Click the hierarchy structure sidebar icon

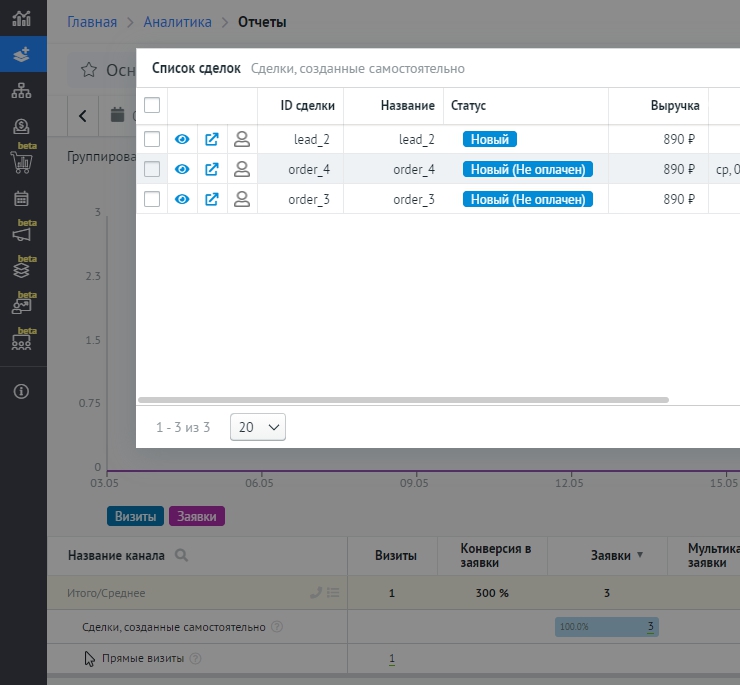pos(21,91)
